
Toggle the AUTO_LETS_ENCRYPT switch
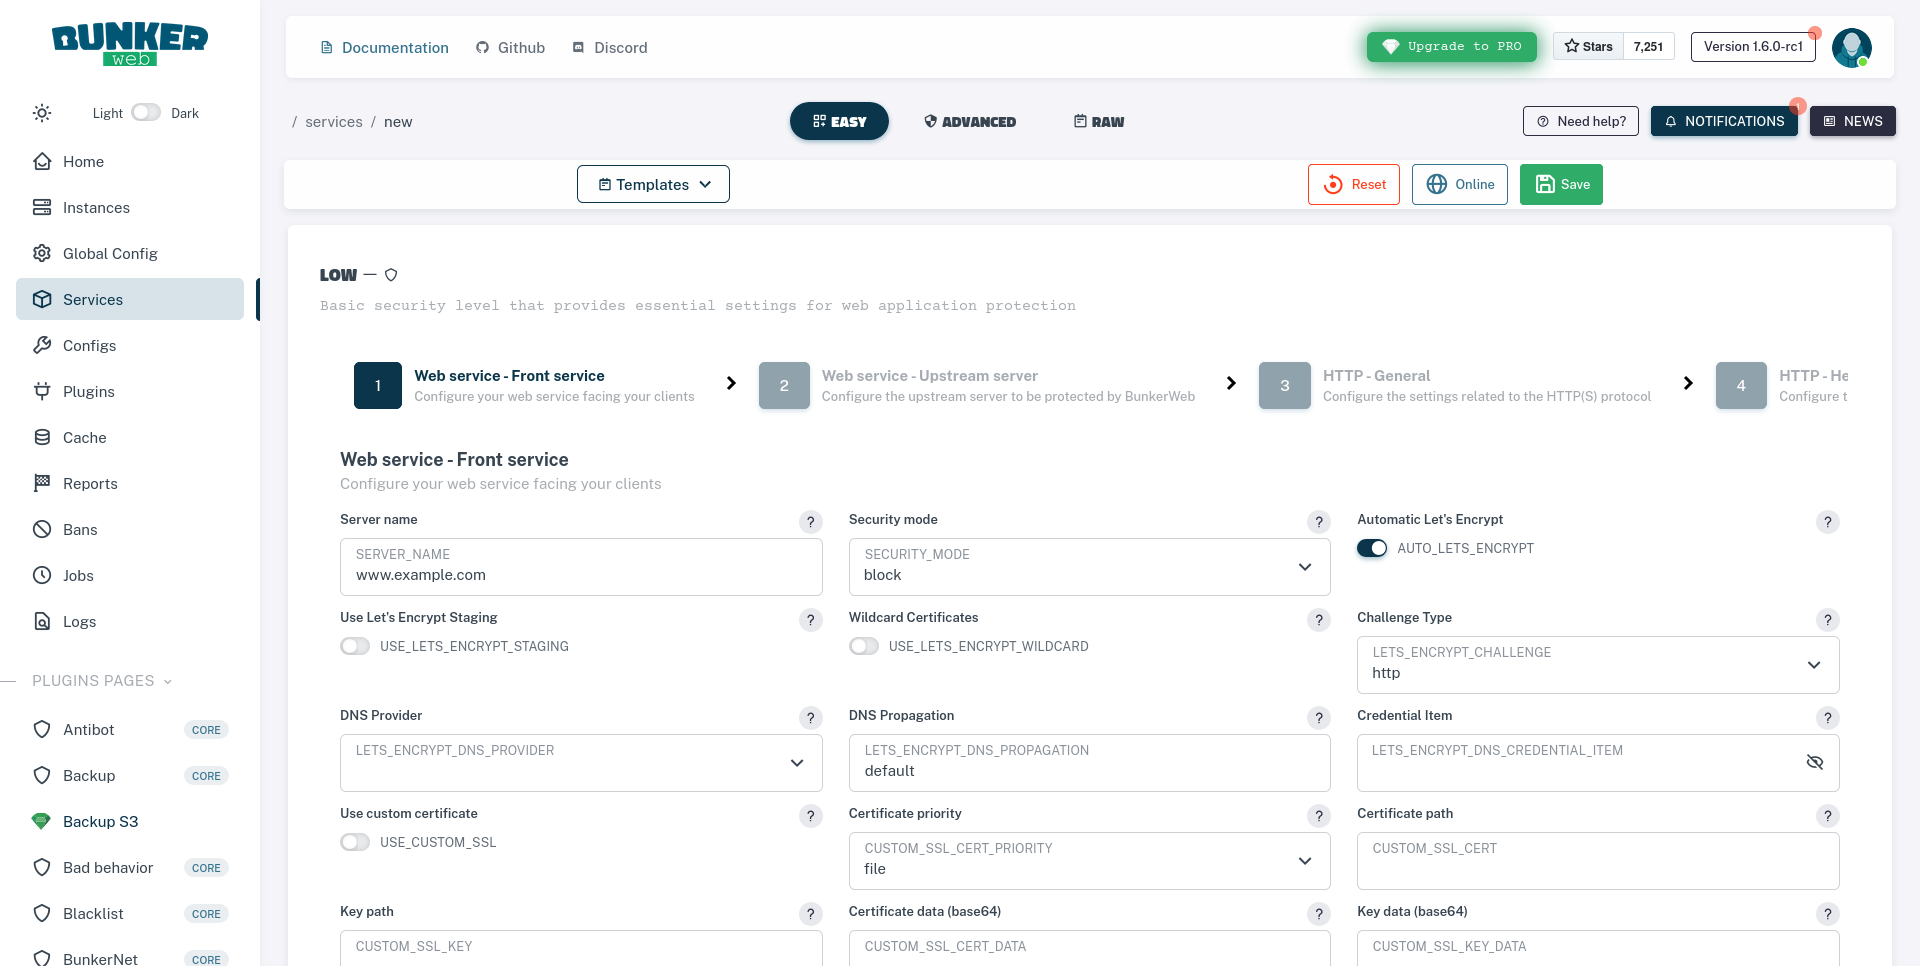pyautogui.click(x=1372, y=548)
